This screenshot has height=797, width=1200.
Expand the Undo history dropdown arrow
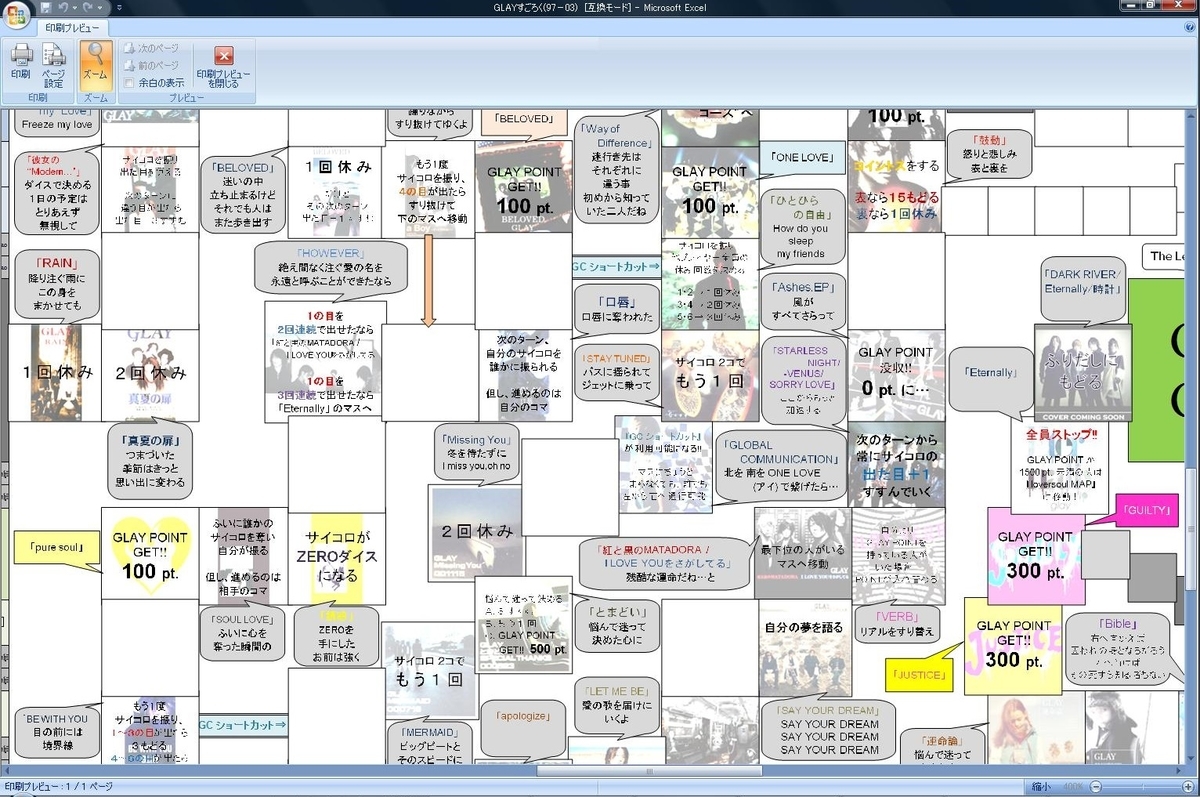tap(76, 7)
